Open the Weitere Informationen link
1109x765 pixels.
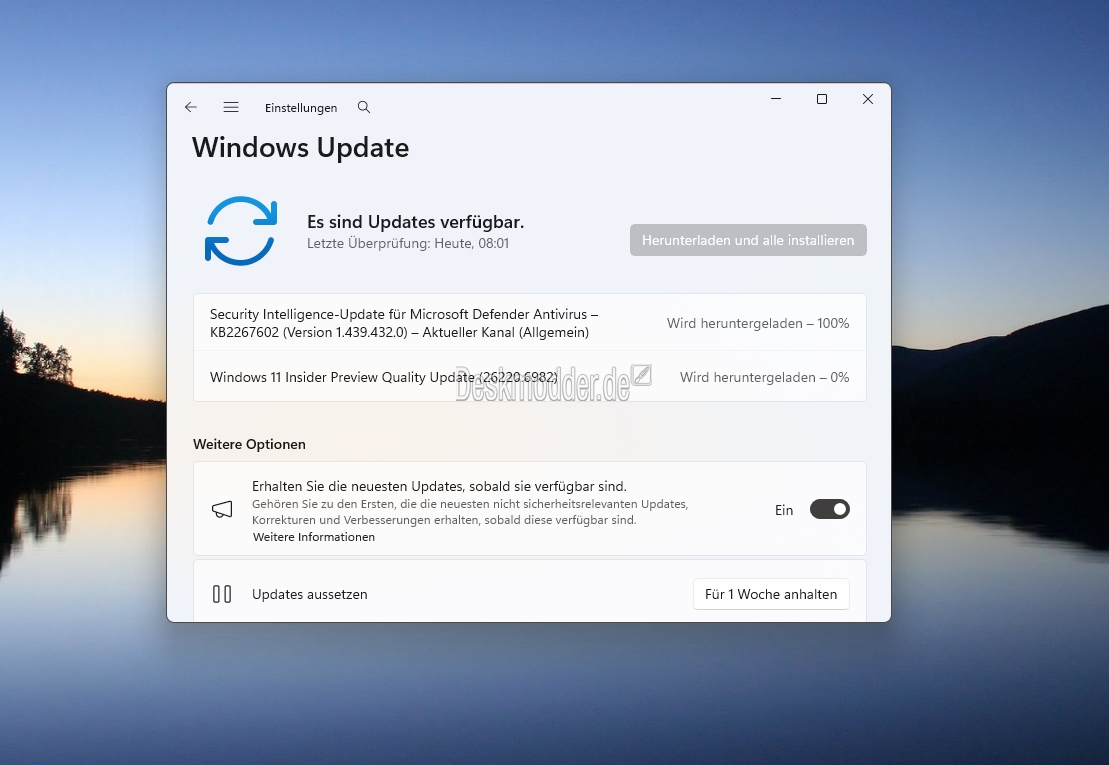(314, 537)
